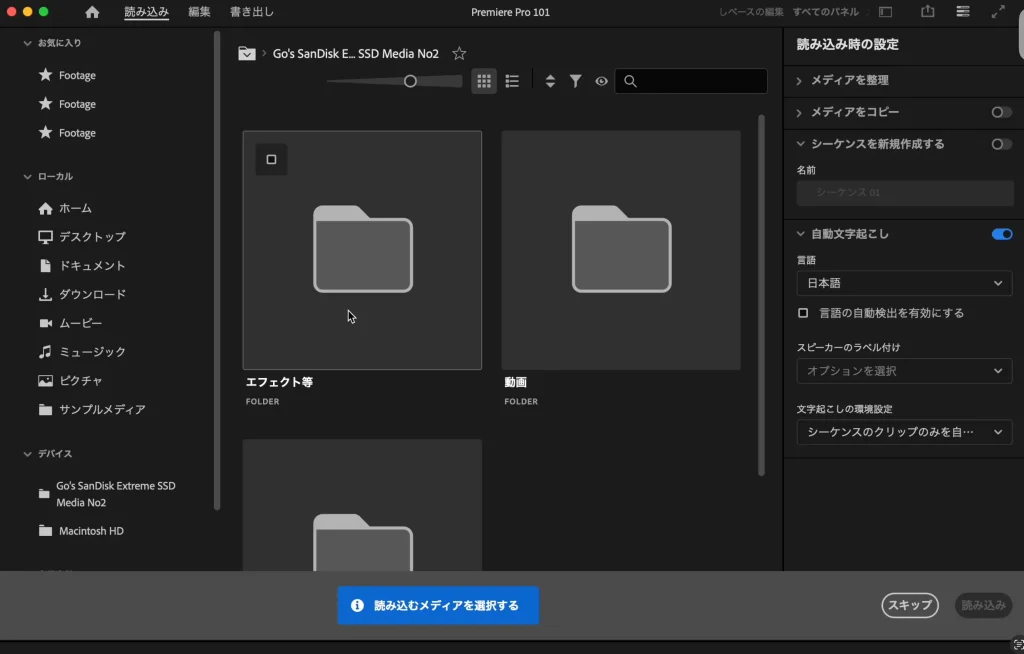Click 読み込むメディアを選択する blue button
This screenshot has height=654, width=1024.
click(438, 605)
